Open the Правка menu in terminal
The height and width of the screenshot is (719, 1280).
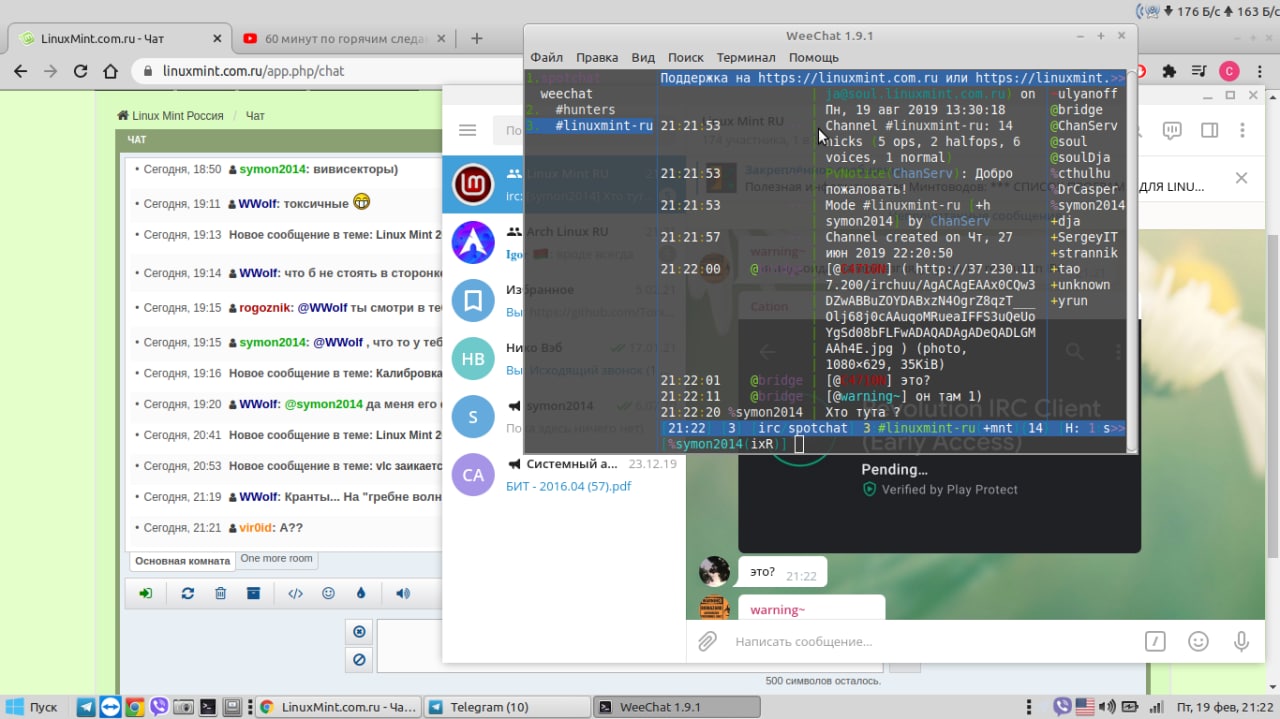[x=597, y=57]
